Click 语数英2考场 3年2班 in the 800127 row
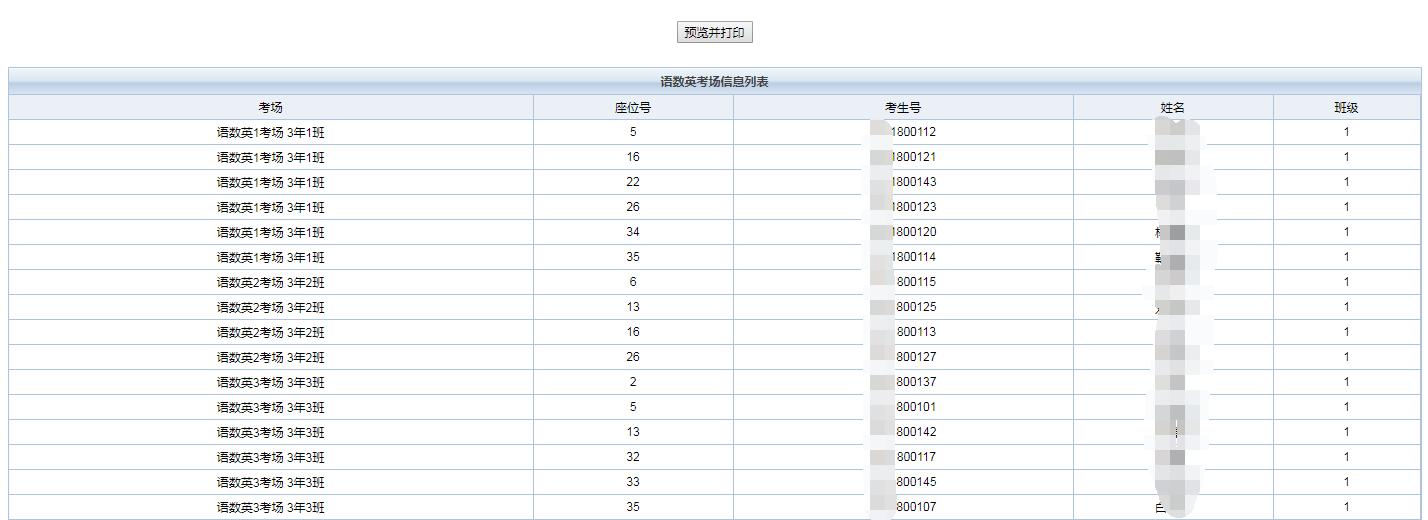This screenshot has width=1428, height=520. [271, 357]
